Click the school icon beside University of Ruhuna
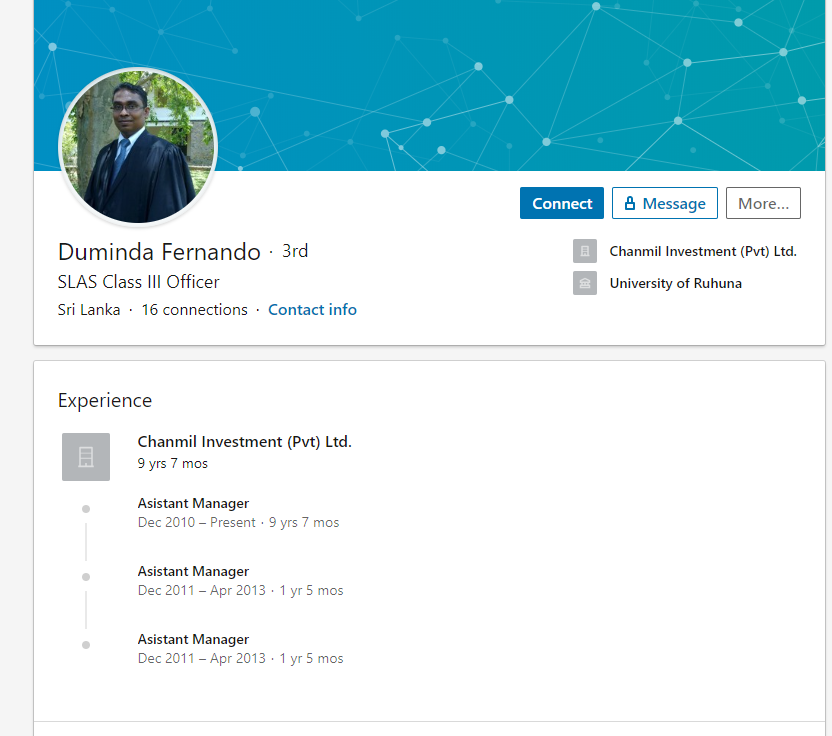Viewport: 832px width, 736px height. [585, 283]
